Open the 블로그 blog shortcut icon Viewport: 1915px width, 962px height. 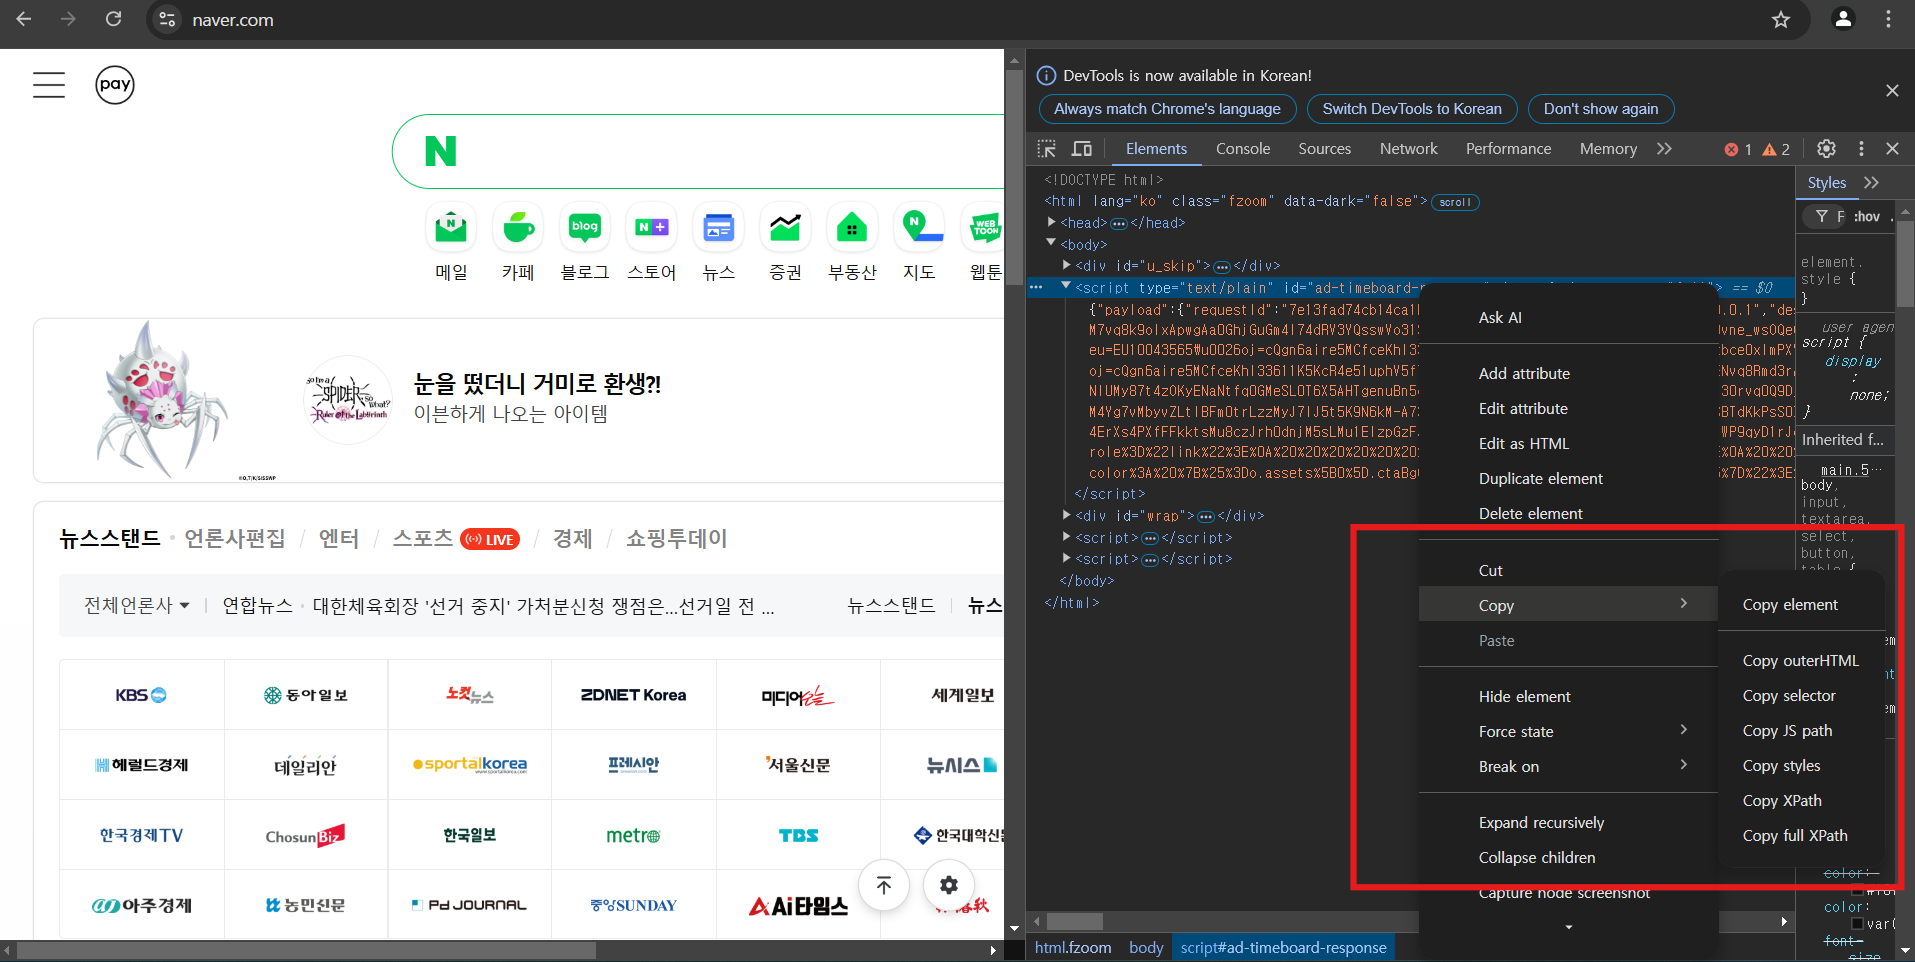[585, 228]
